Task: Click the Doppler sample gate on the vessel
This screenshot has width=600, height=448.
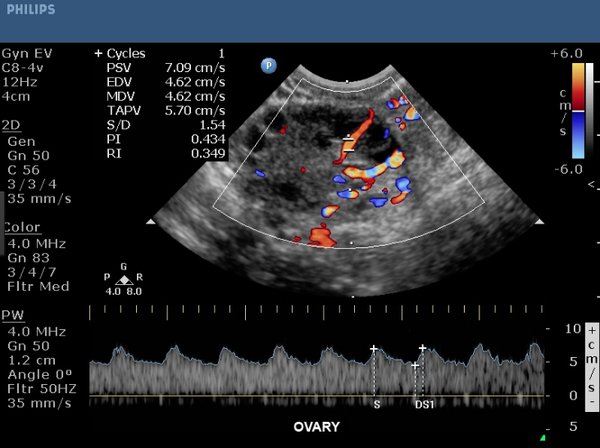Action: [349, 138]
